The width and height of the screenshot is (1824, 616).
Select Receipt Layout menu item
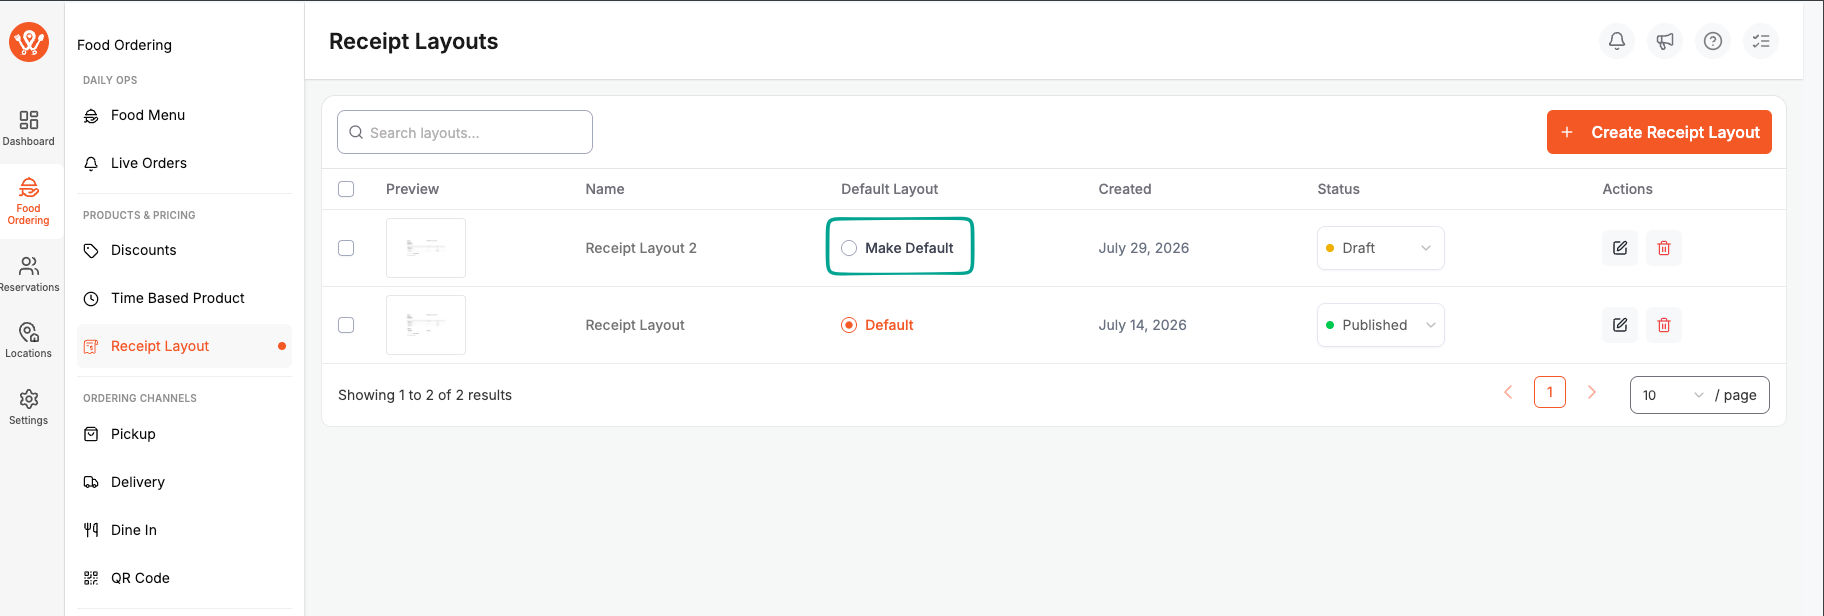click(184, 346)
